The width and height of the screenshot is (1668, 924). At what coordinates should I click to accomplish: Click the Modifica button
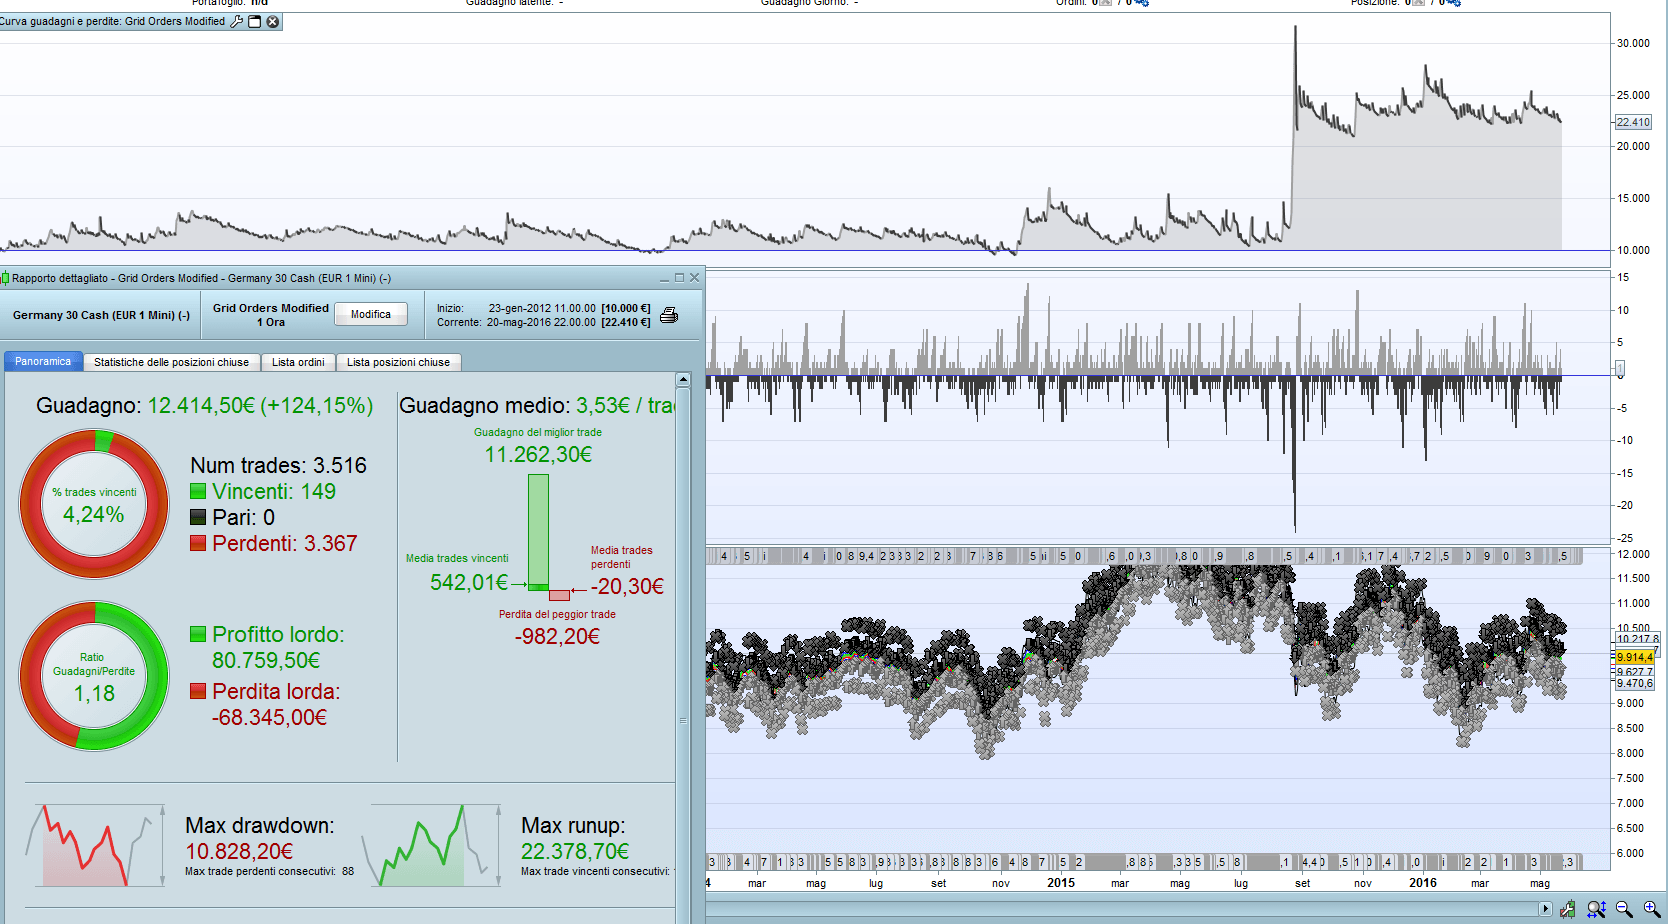click(371, 314)
